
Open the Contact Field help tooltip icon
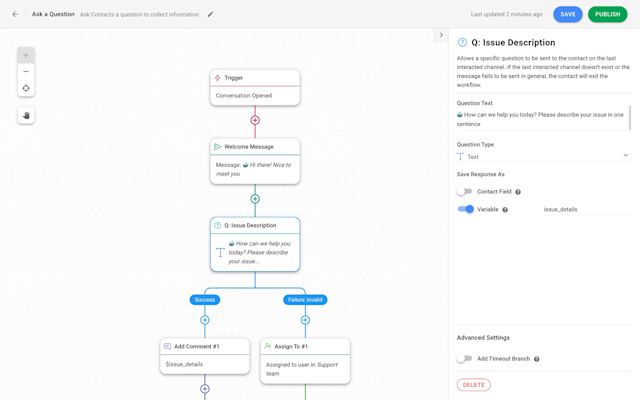pos(518,192)
